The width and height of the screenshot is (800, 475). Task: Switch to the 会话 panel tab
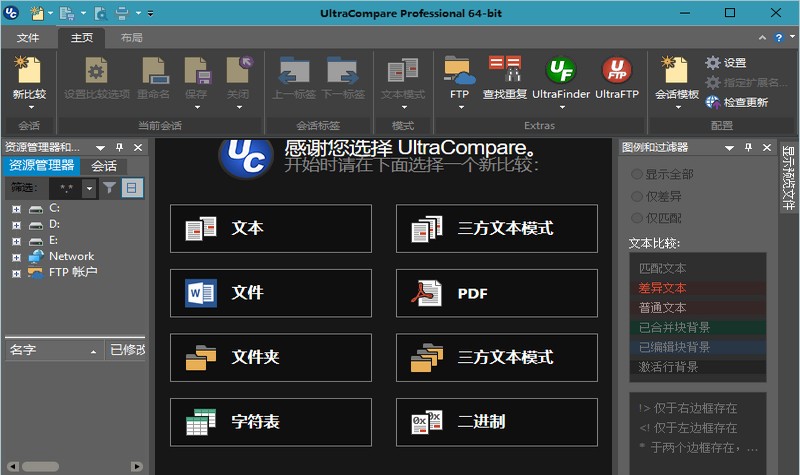click(104, 166)
